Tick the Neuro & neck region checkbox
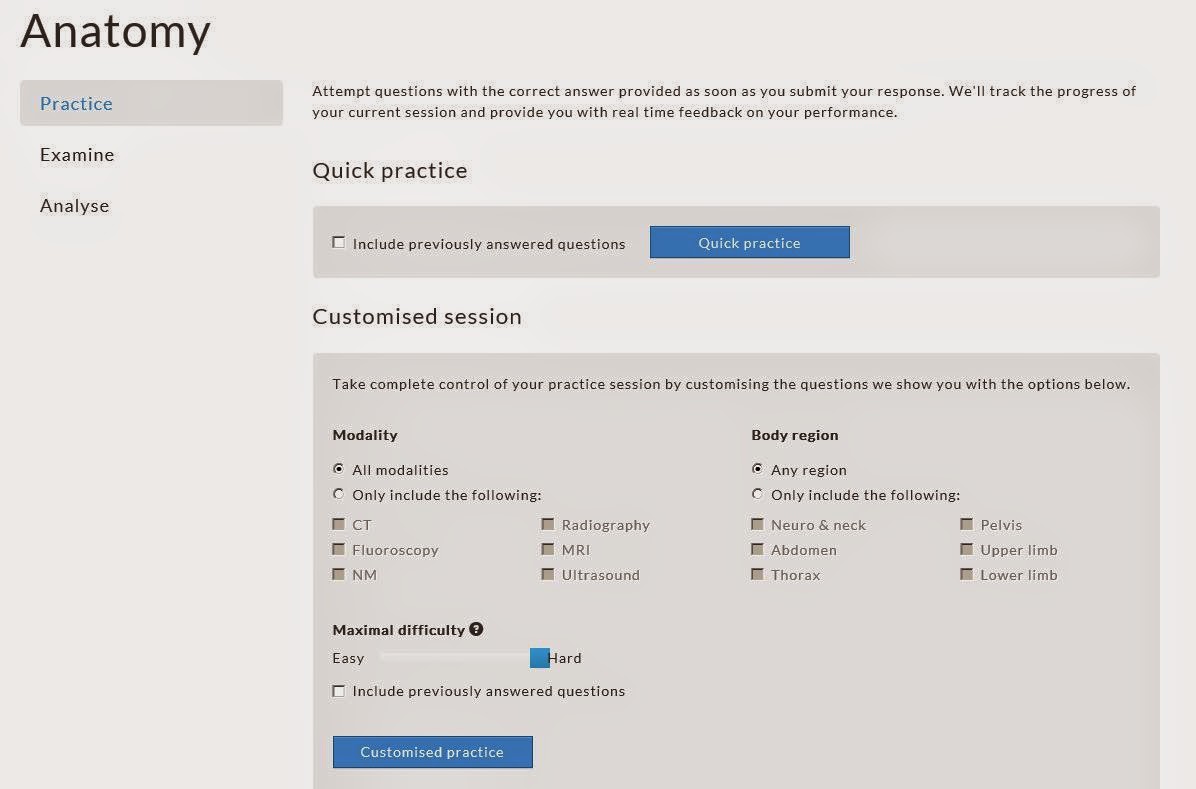Viewport: 1196px width, 789px height. click(x=757, y=523)
